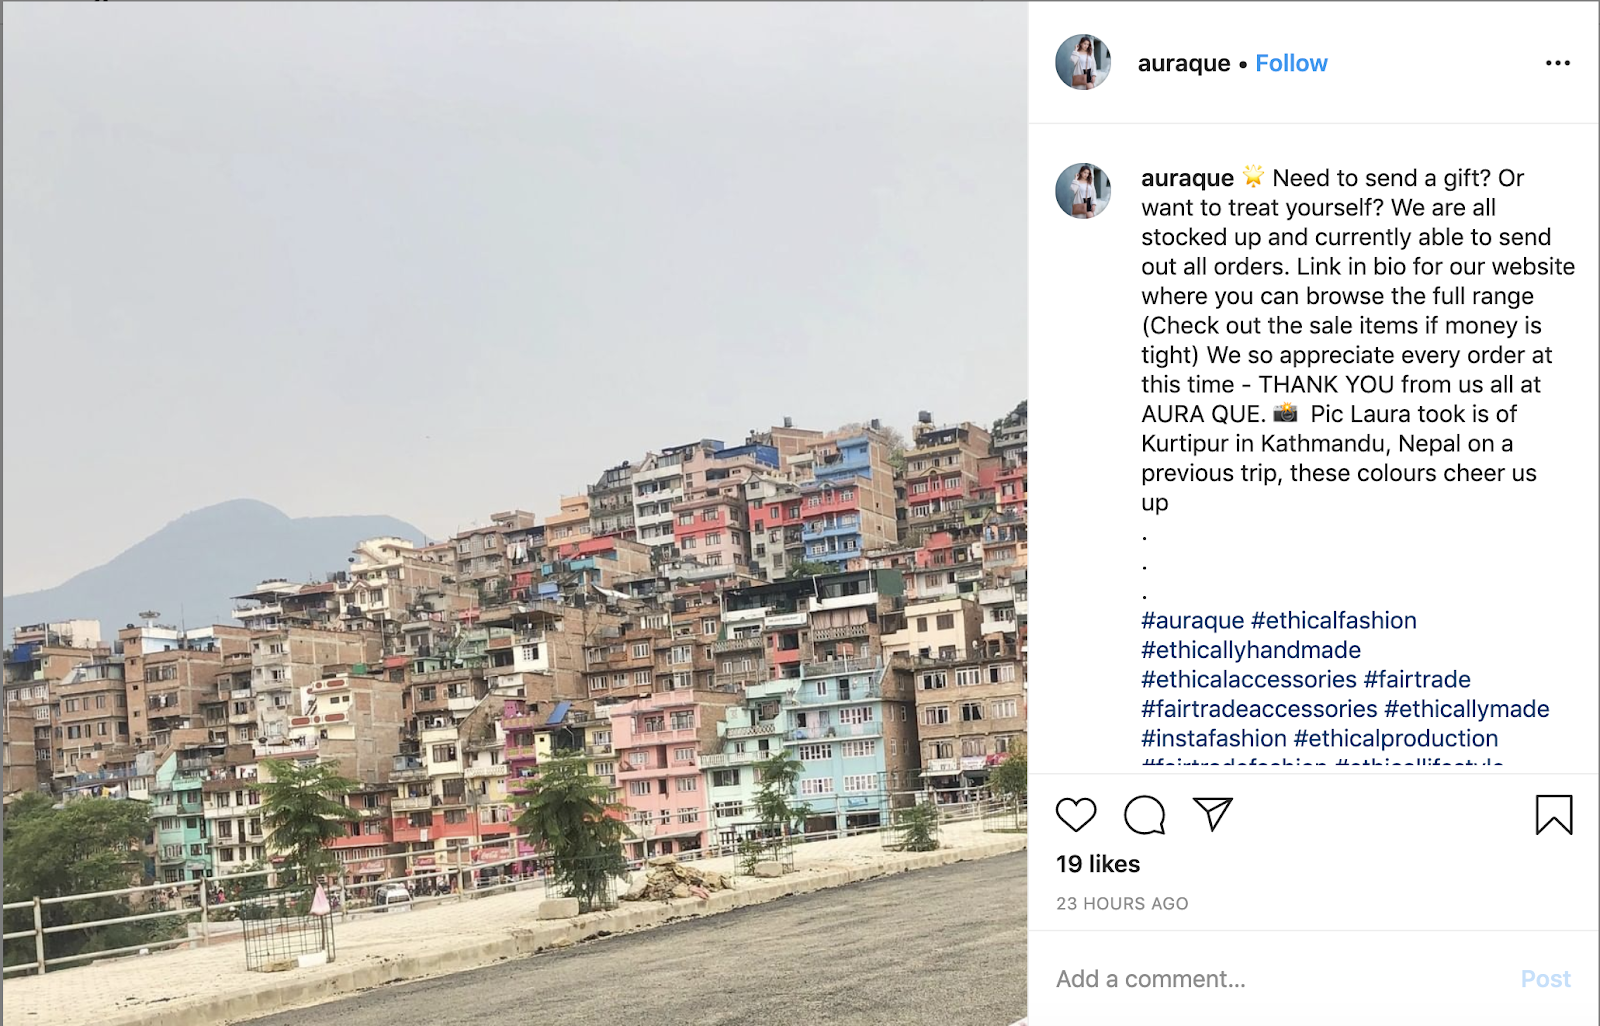Open auraque username in the caption

1188,178
